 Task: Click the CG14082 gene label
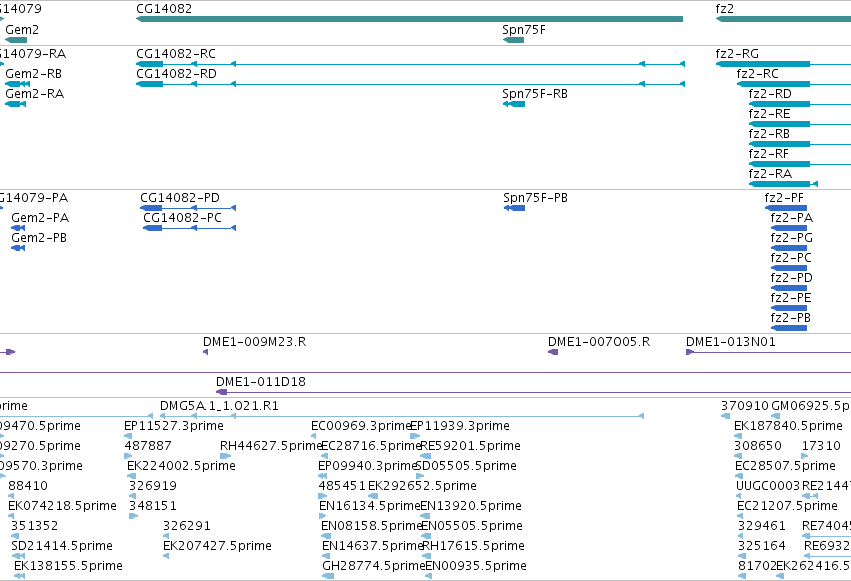click(x=163, y=9)
